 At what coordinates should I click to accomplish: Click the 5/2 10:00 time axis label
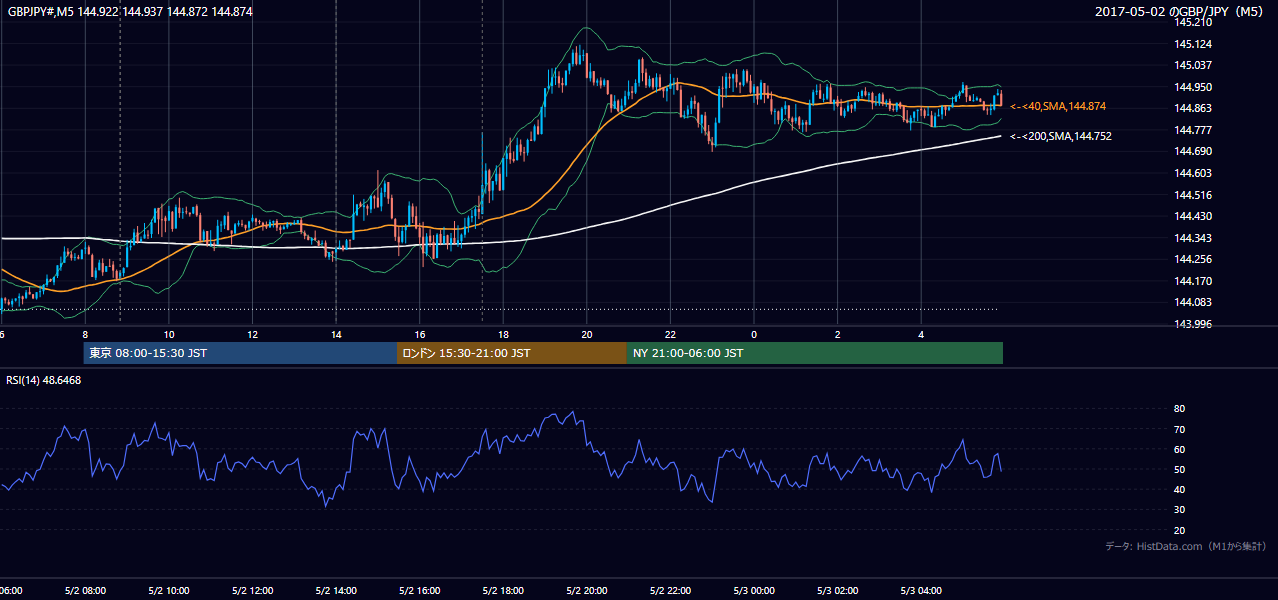[168, 590]
